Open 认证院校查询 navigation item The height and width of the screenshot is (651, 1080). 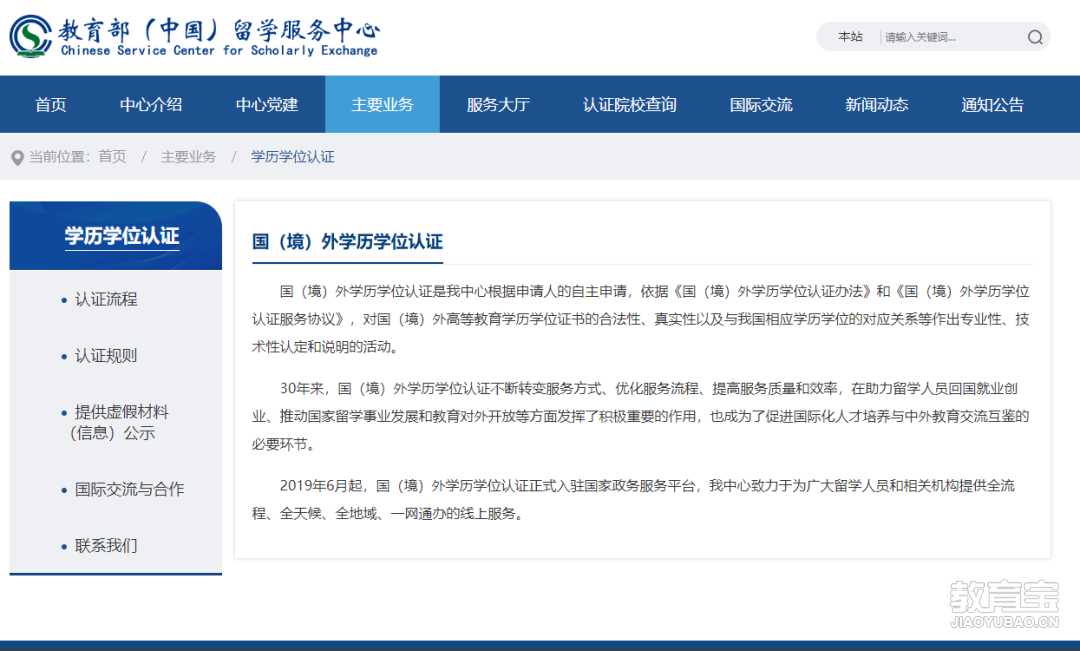coord(630,105)
